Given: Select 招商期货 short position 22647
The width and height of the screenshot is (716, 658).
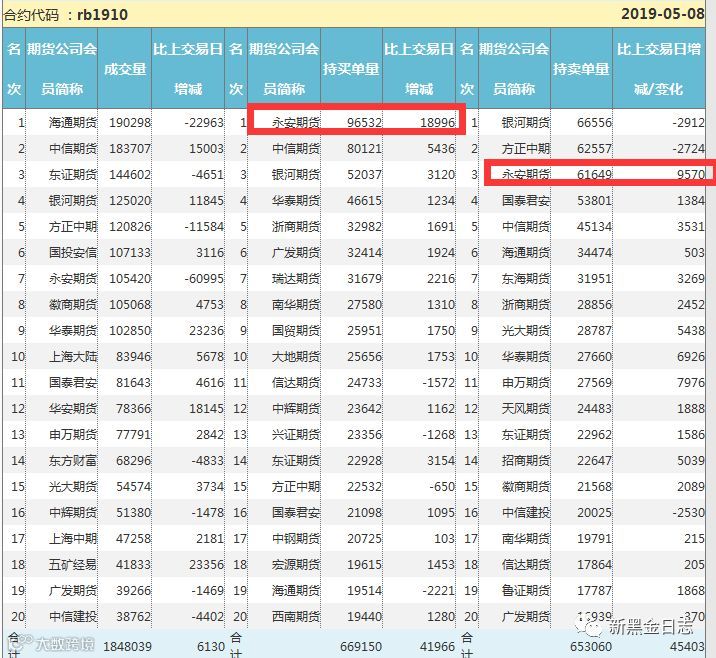Looking at the screenshot, I should click(594, 460).
